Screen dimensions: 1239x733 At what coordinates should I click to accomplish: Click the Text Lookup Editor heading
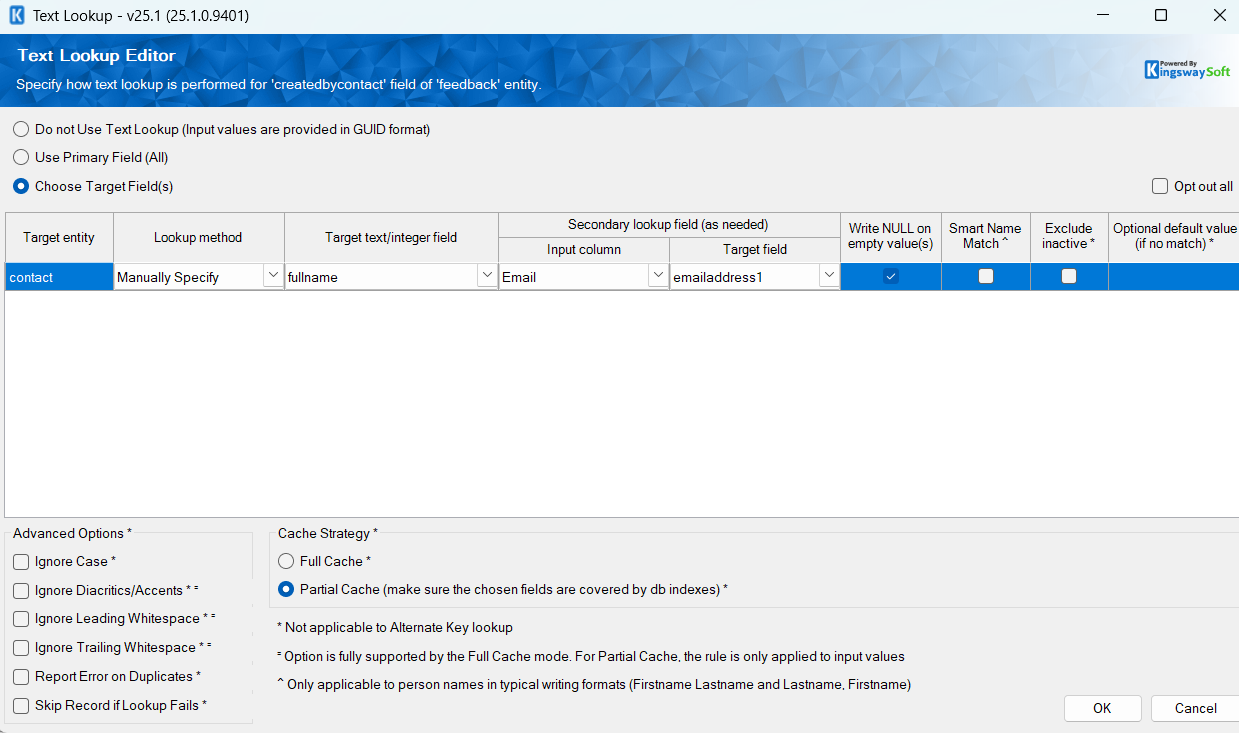click(96, 56)
